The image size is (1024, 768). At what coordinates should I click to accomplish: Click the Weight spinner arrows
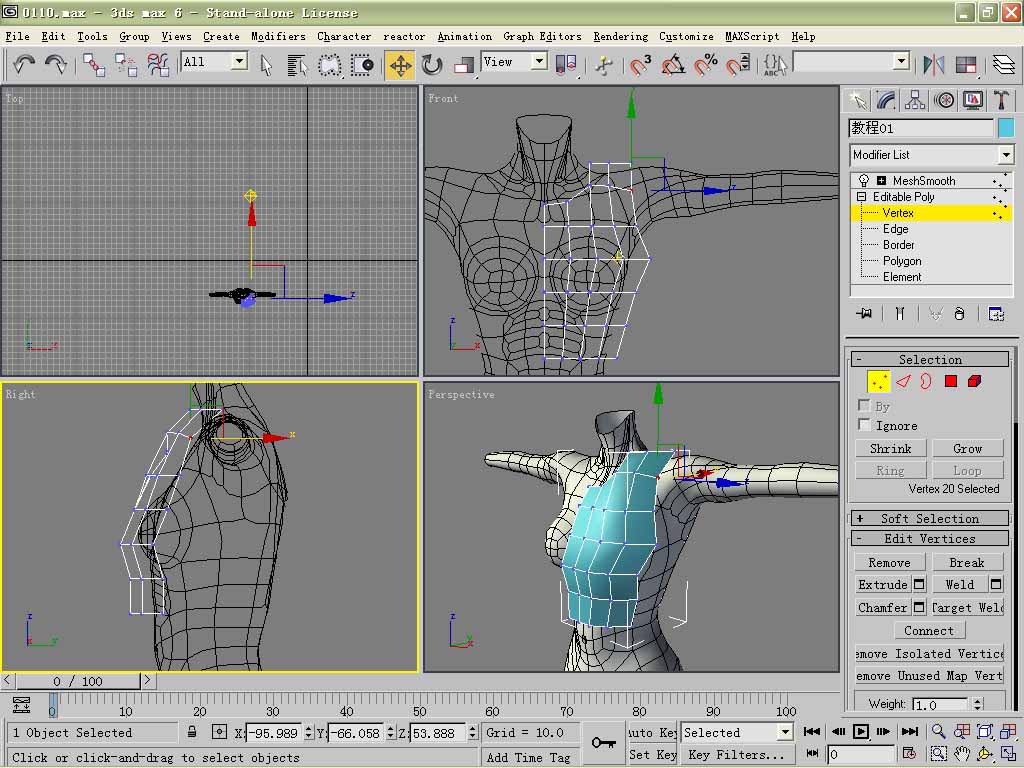tap(977, 704)
